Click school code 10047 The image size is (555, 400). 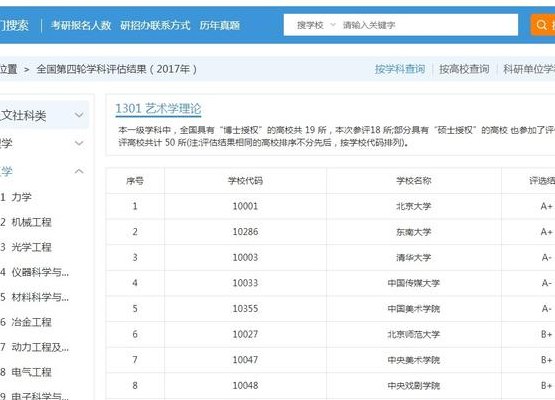pos(245,360)
